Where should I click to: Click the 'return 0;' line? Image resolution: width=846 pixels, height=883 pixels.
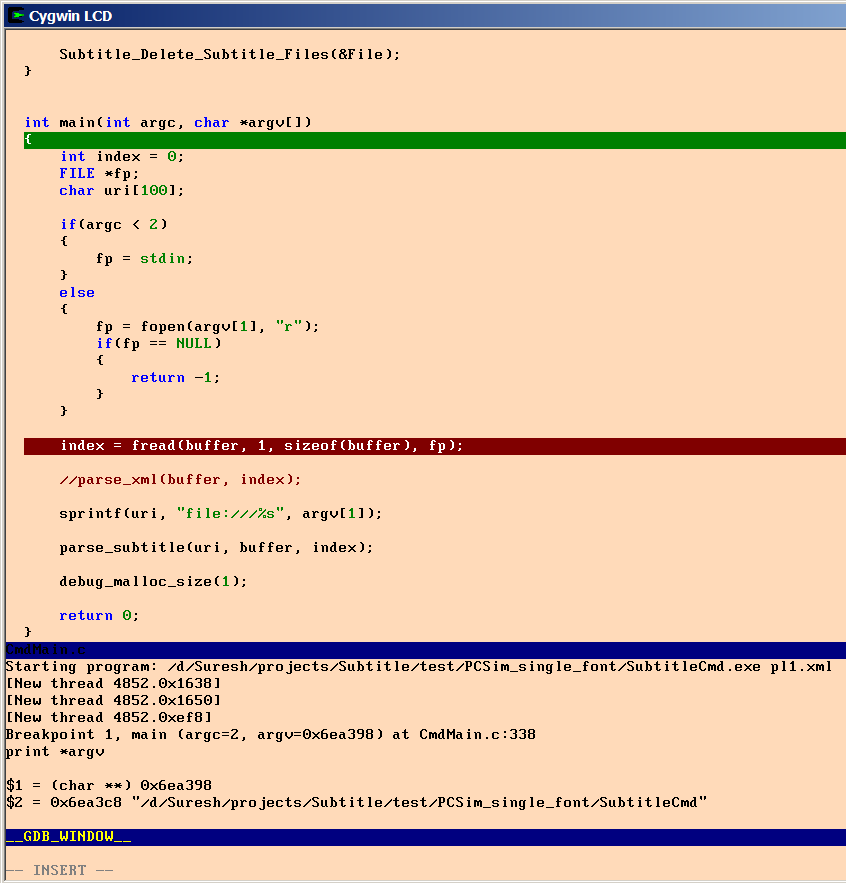(x=99, y=616)
